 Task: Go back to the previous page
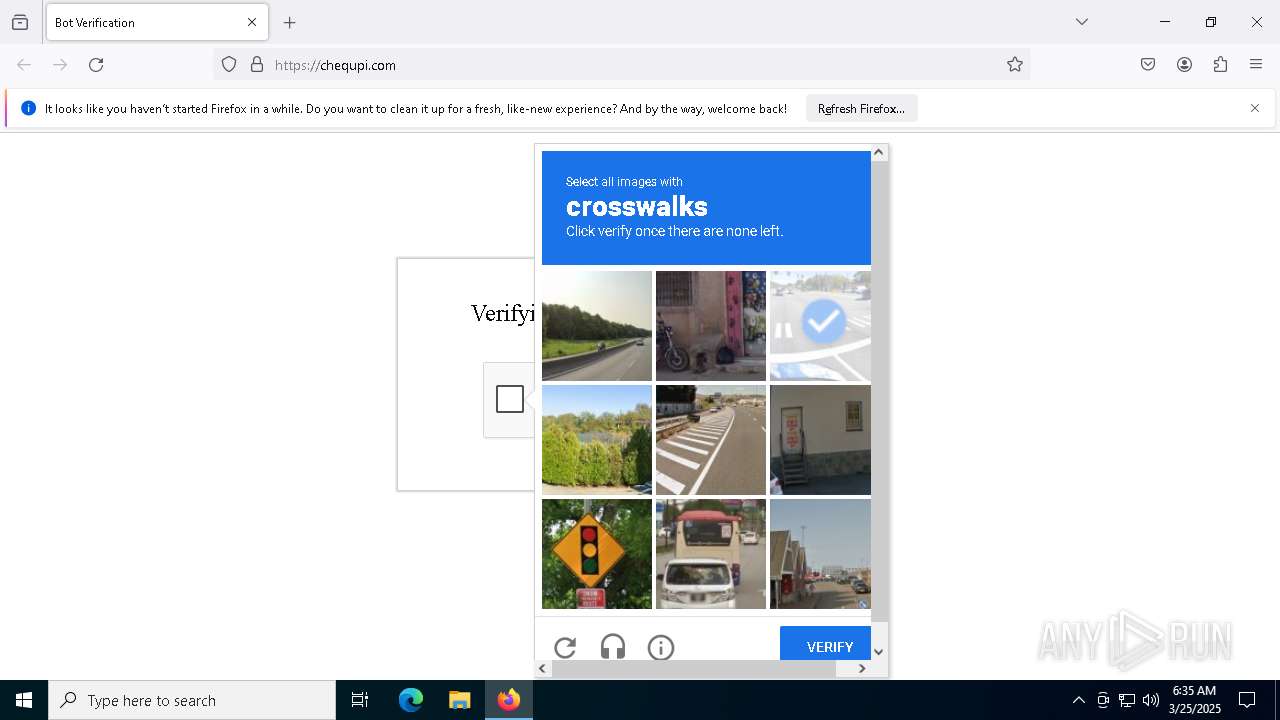pos(24,65)
